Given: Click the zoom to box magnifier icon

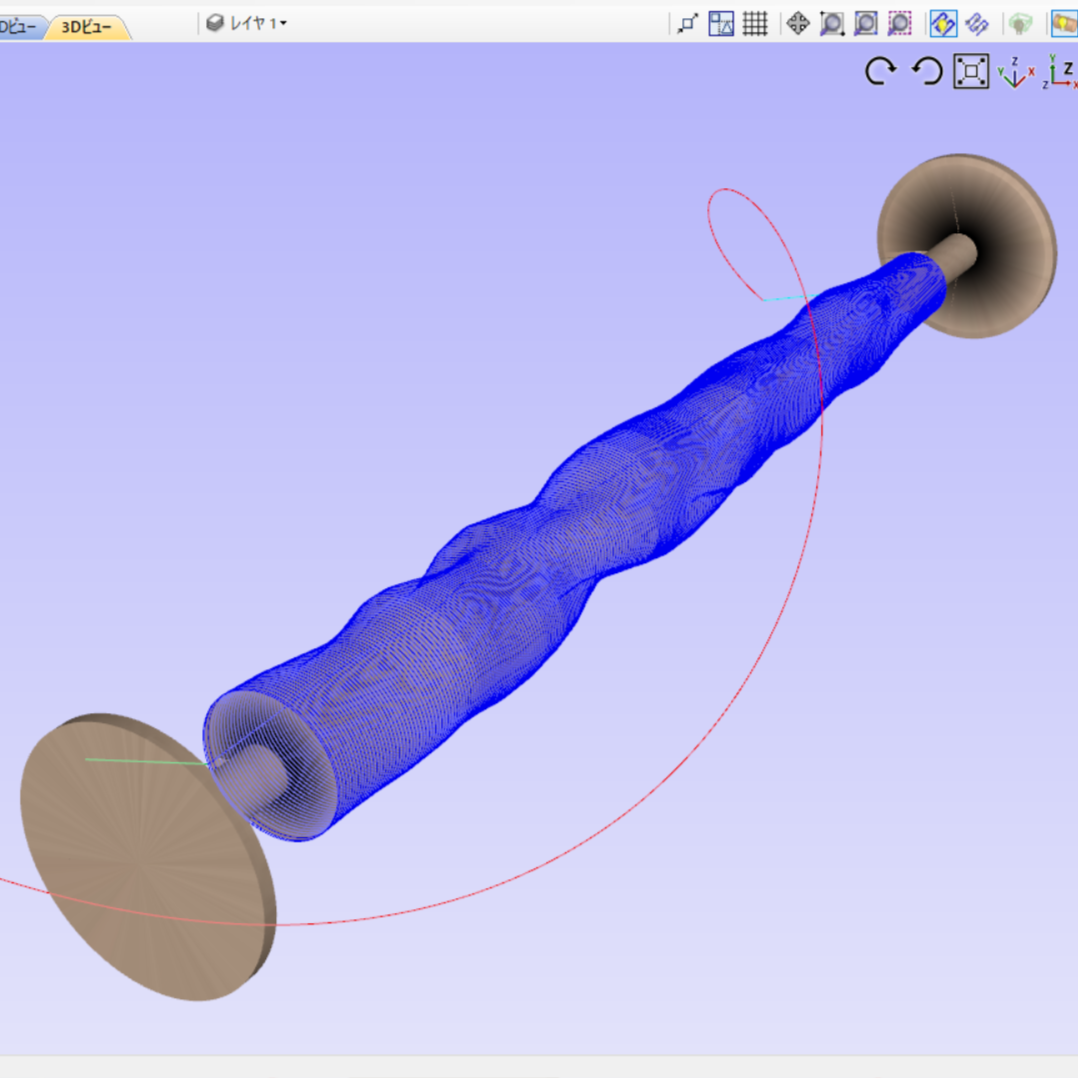Looking at the screenshot, I should (832, 24).
